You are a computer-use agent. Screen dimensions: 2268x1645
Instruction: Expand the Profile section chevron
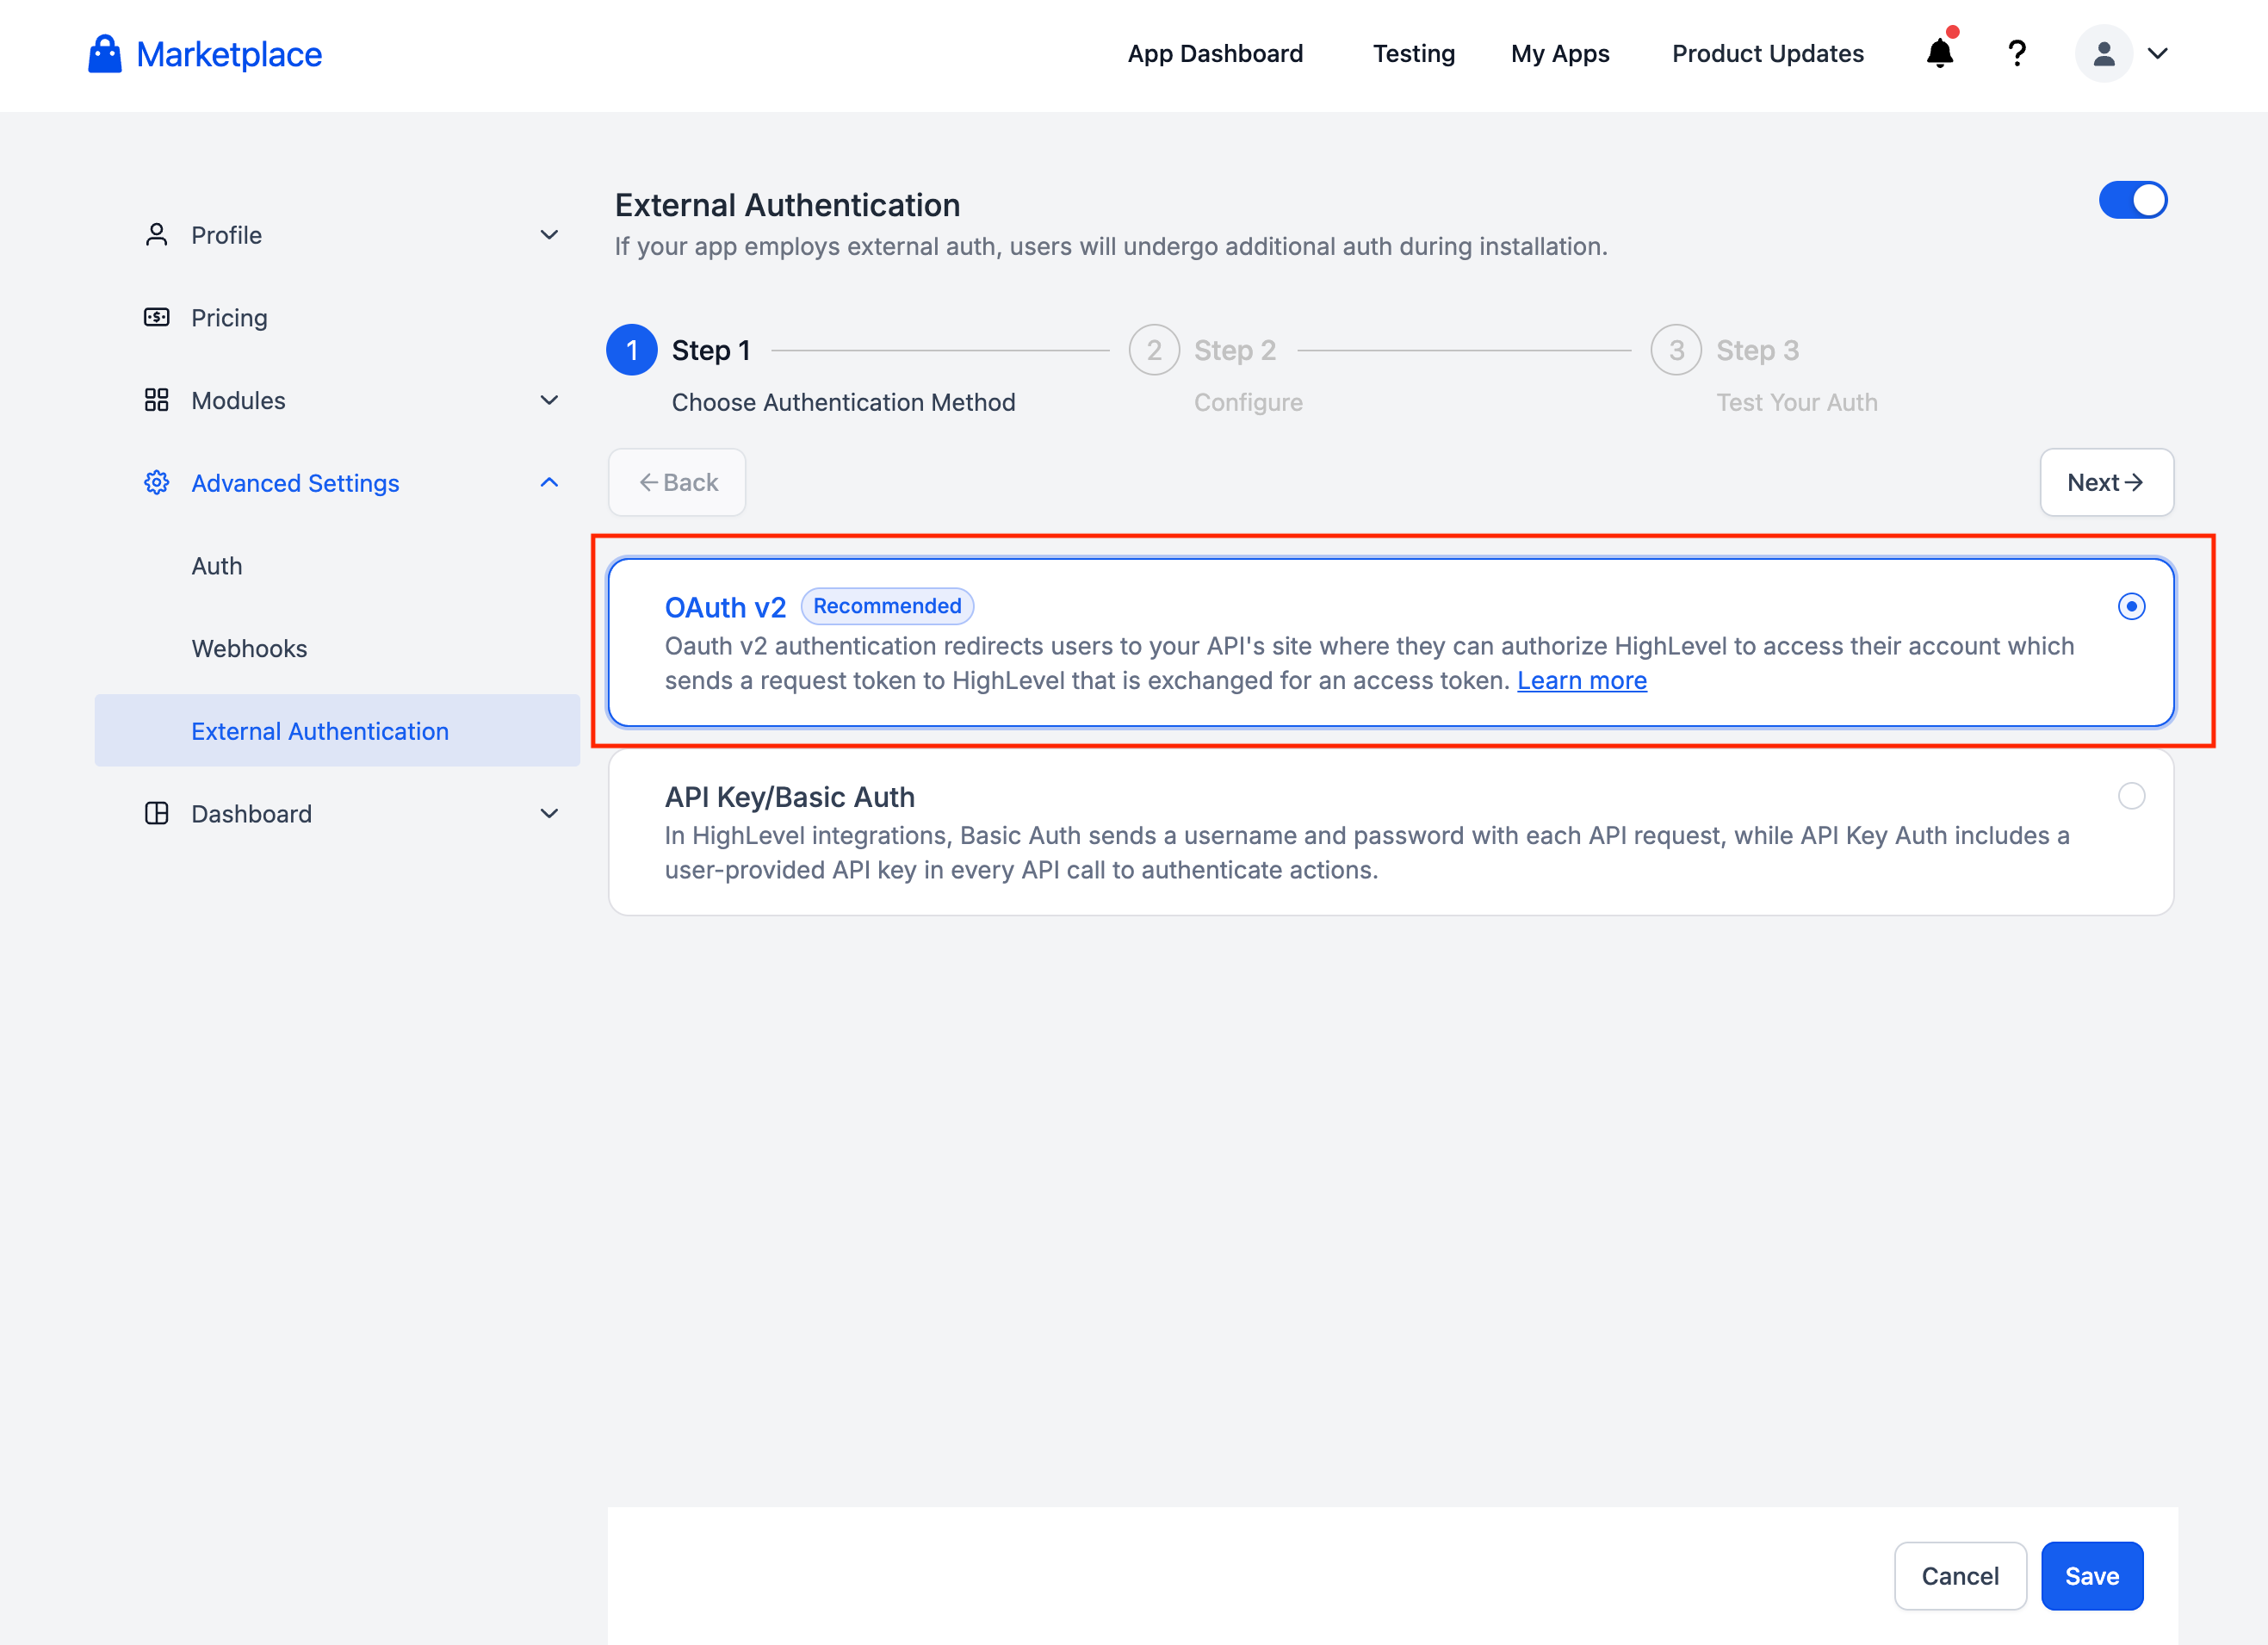coord(549,235)
